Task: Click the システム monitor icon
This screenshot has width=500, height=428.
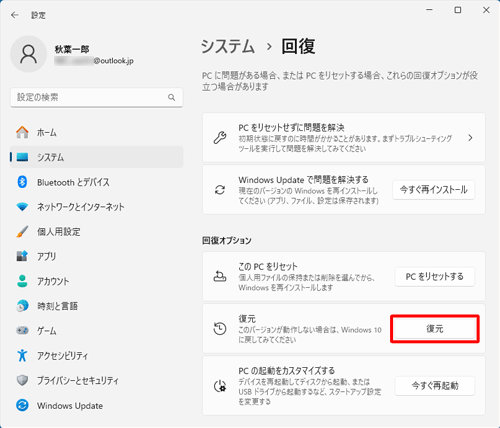Action: pyautogui.click(x=22, y=157)
